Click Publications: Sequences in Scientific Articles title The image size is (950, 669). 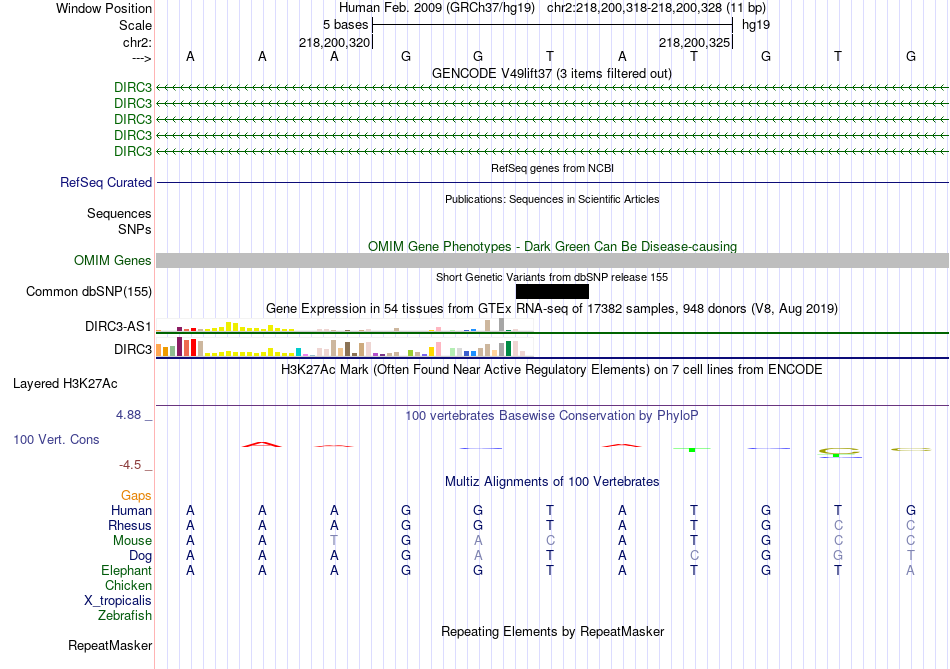tap(552, 199)
